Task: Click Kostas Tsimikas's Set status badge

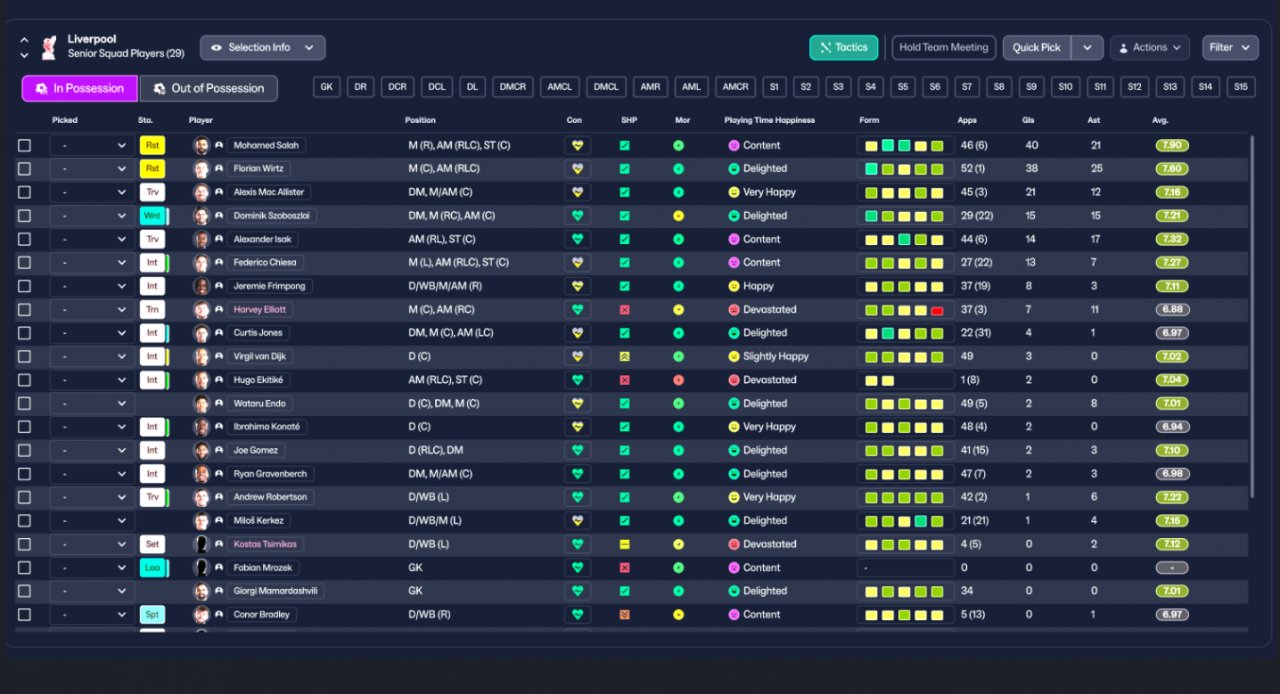Action: (x=152, y=544)
